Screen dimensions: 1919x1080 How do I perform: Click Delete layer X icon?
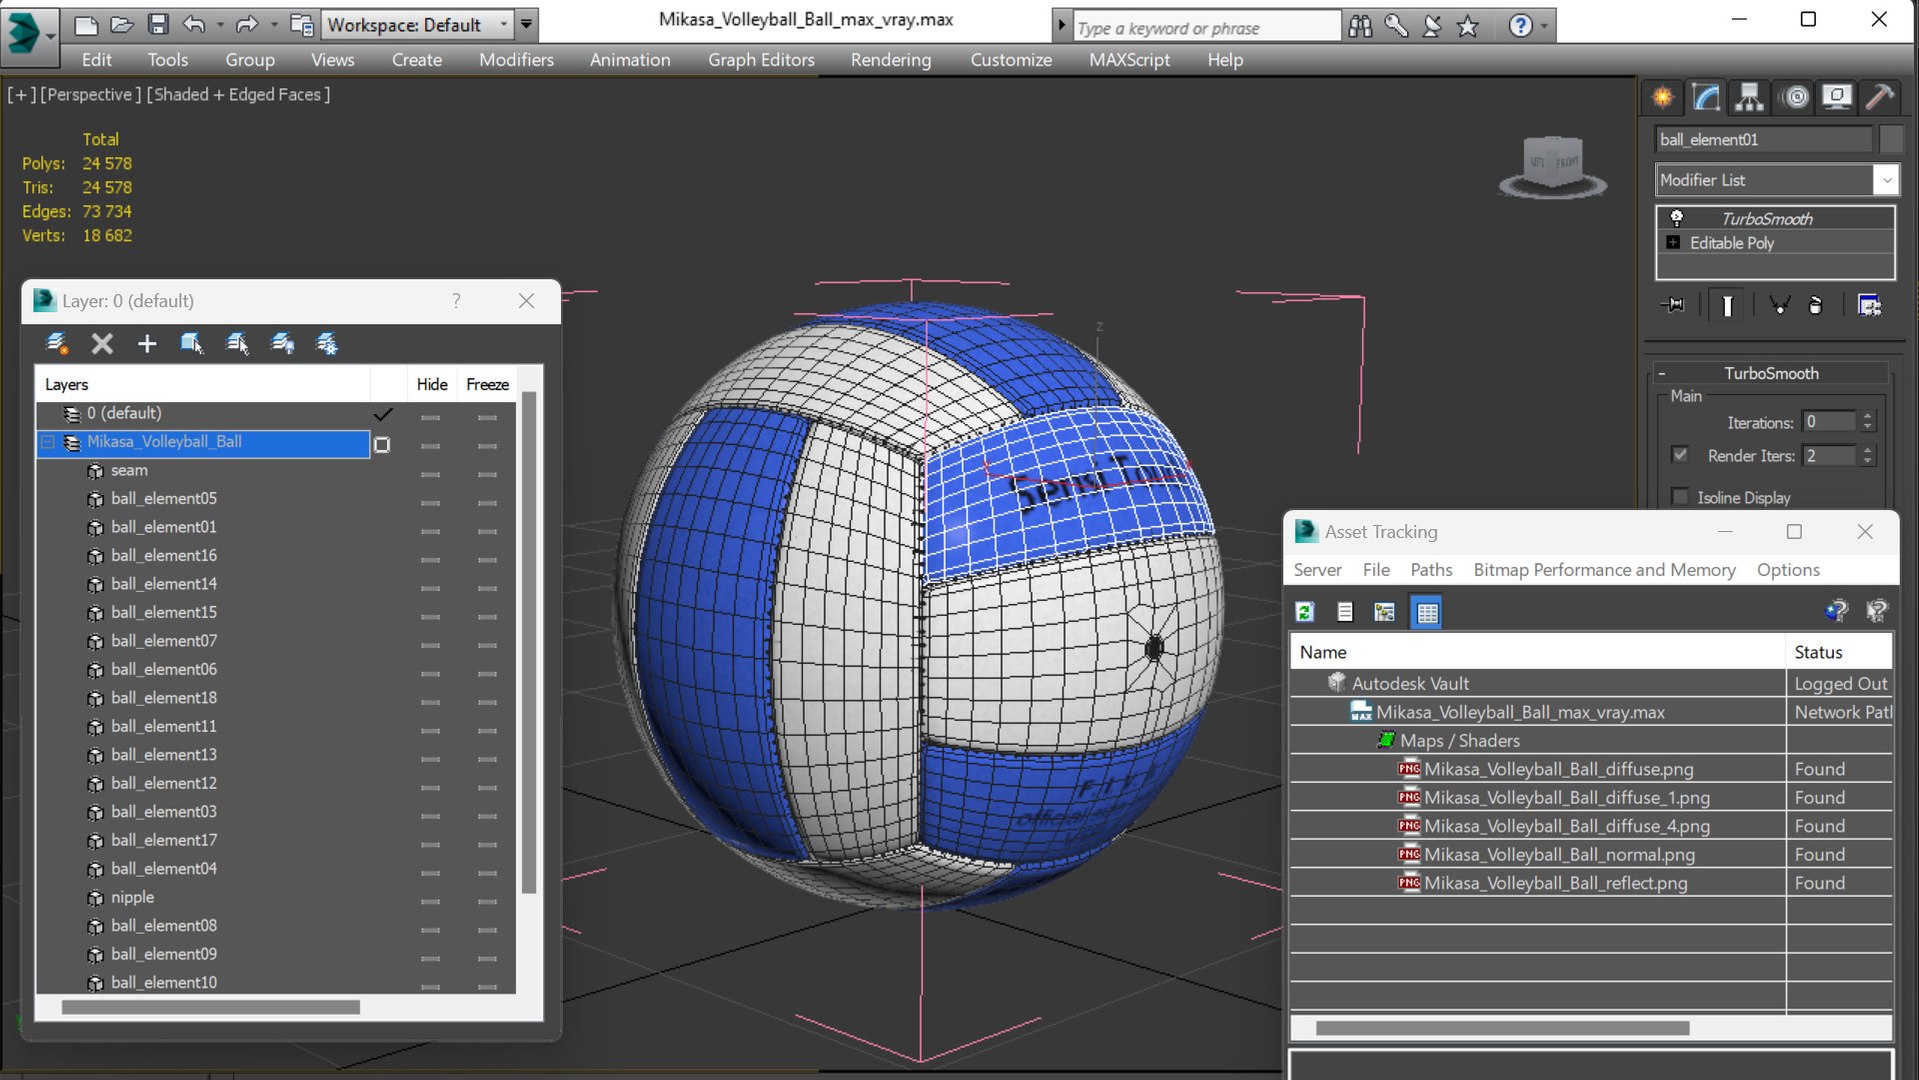[102, 344]
